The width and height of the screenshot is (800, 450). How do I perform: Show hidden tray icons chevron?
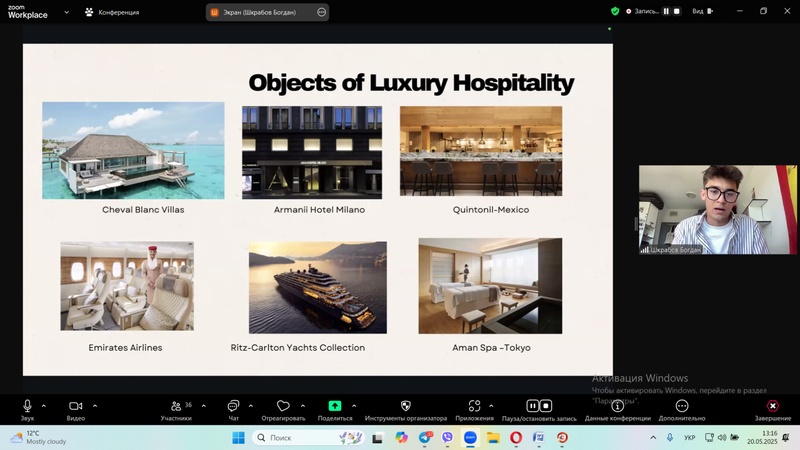click(653, 438)
